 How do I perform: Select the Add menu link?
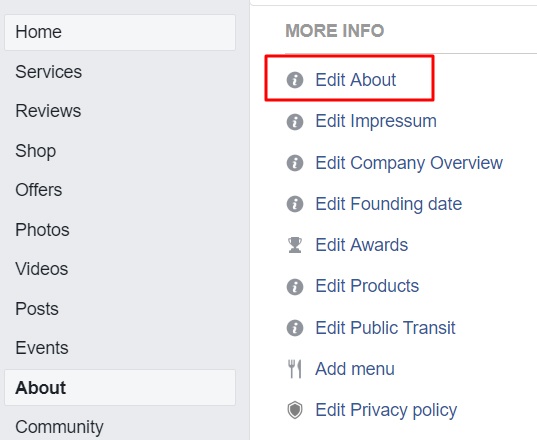(355, 369)
